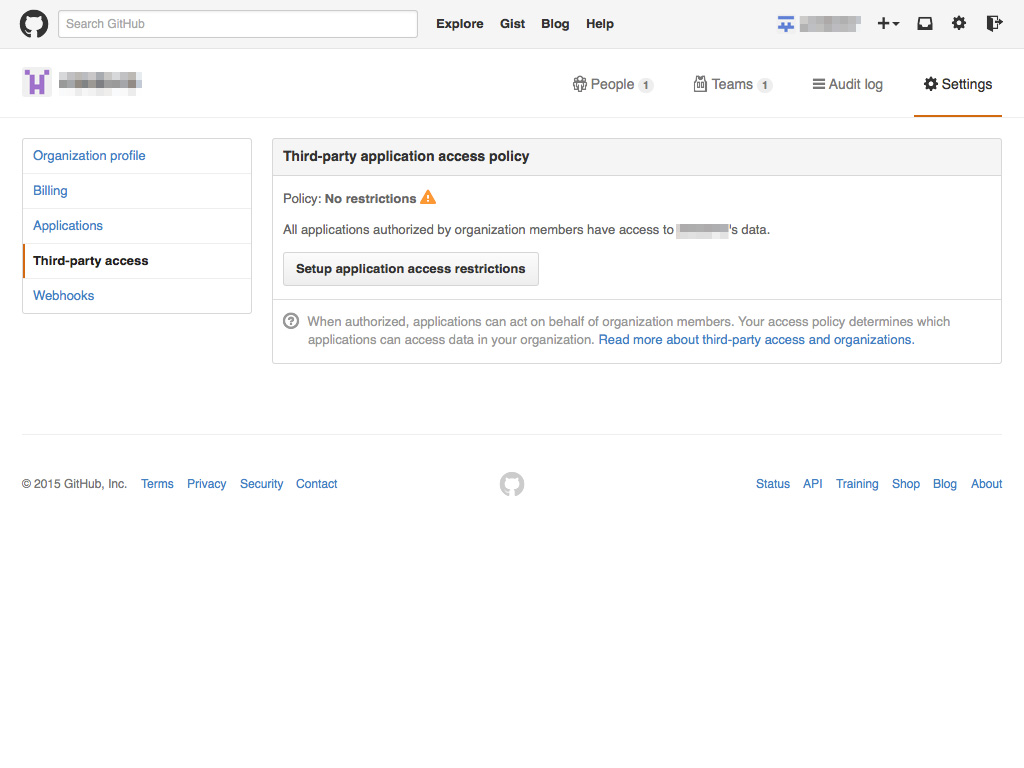Click the help question mark icon
Viewport: 1024px width, 768px height.
pyautogui.click(x=291, y=321)
